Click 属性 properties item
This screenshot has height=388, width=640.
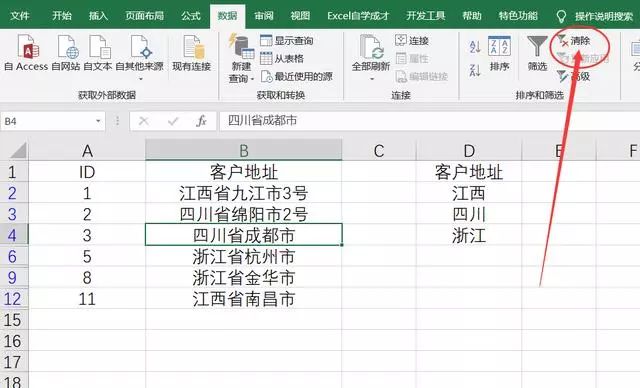tap(412, 58)
